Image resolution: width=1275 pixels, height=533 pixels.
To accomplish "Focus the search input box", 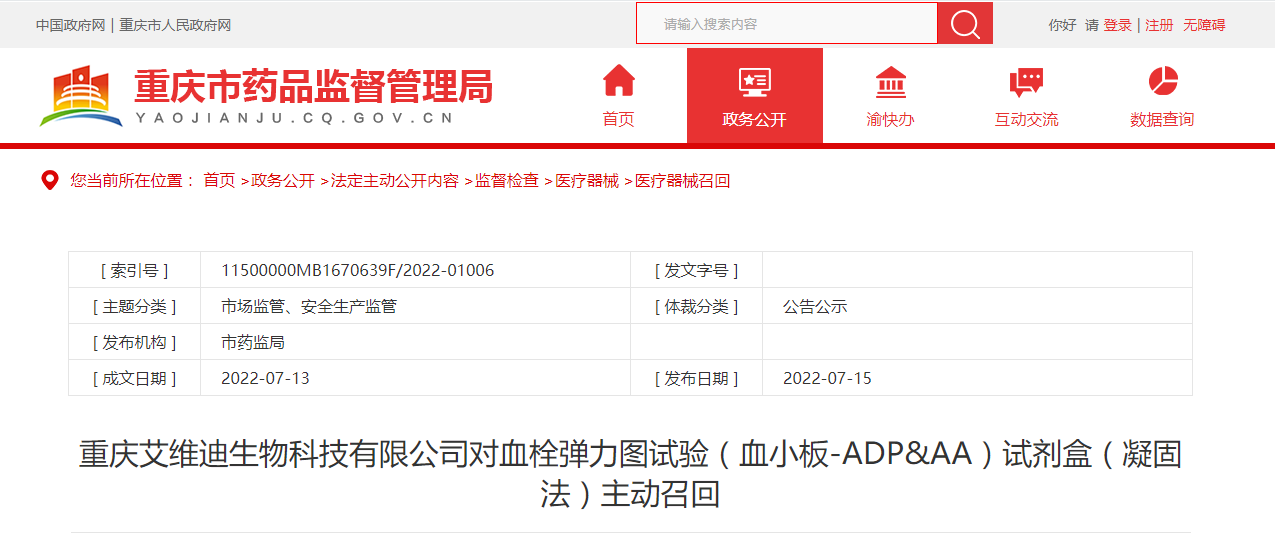I will point(786,23).
